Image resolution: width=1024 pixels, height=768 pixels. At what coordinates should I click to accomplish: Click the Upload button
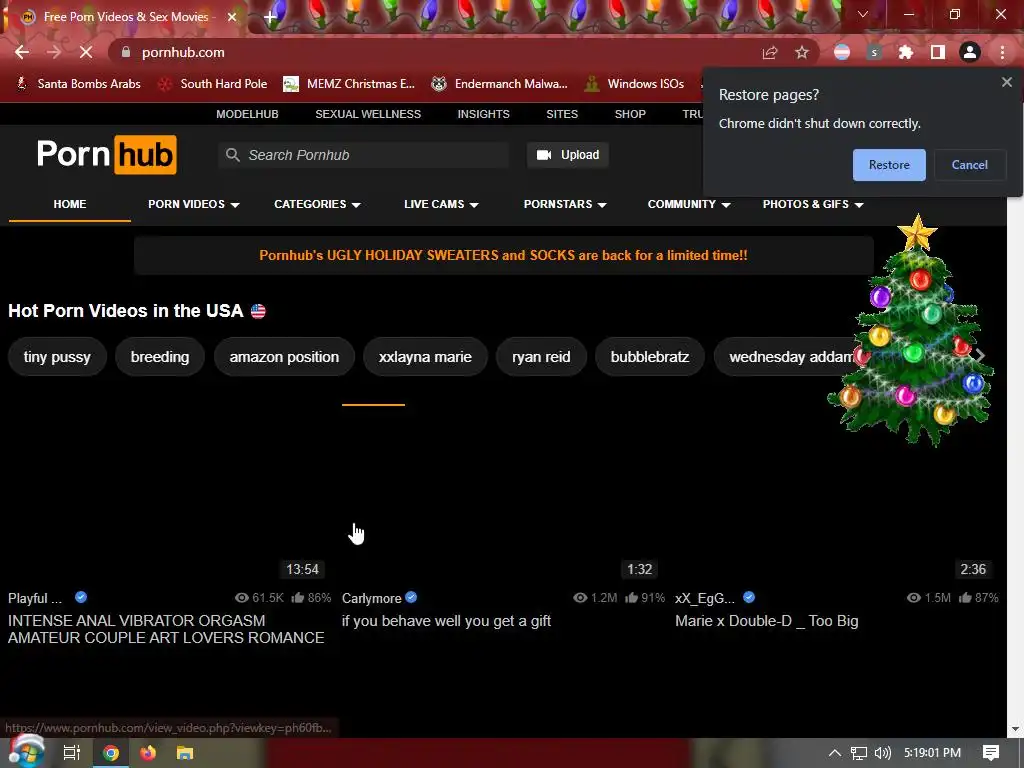[568, 155]
